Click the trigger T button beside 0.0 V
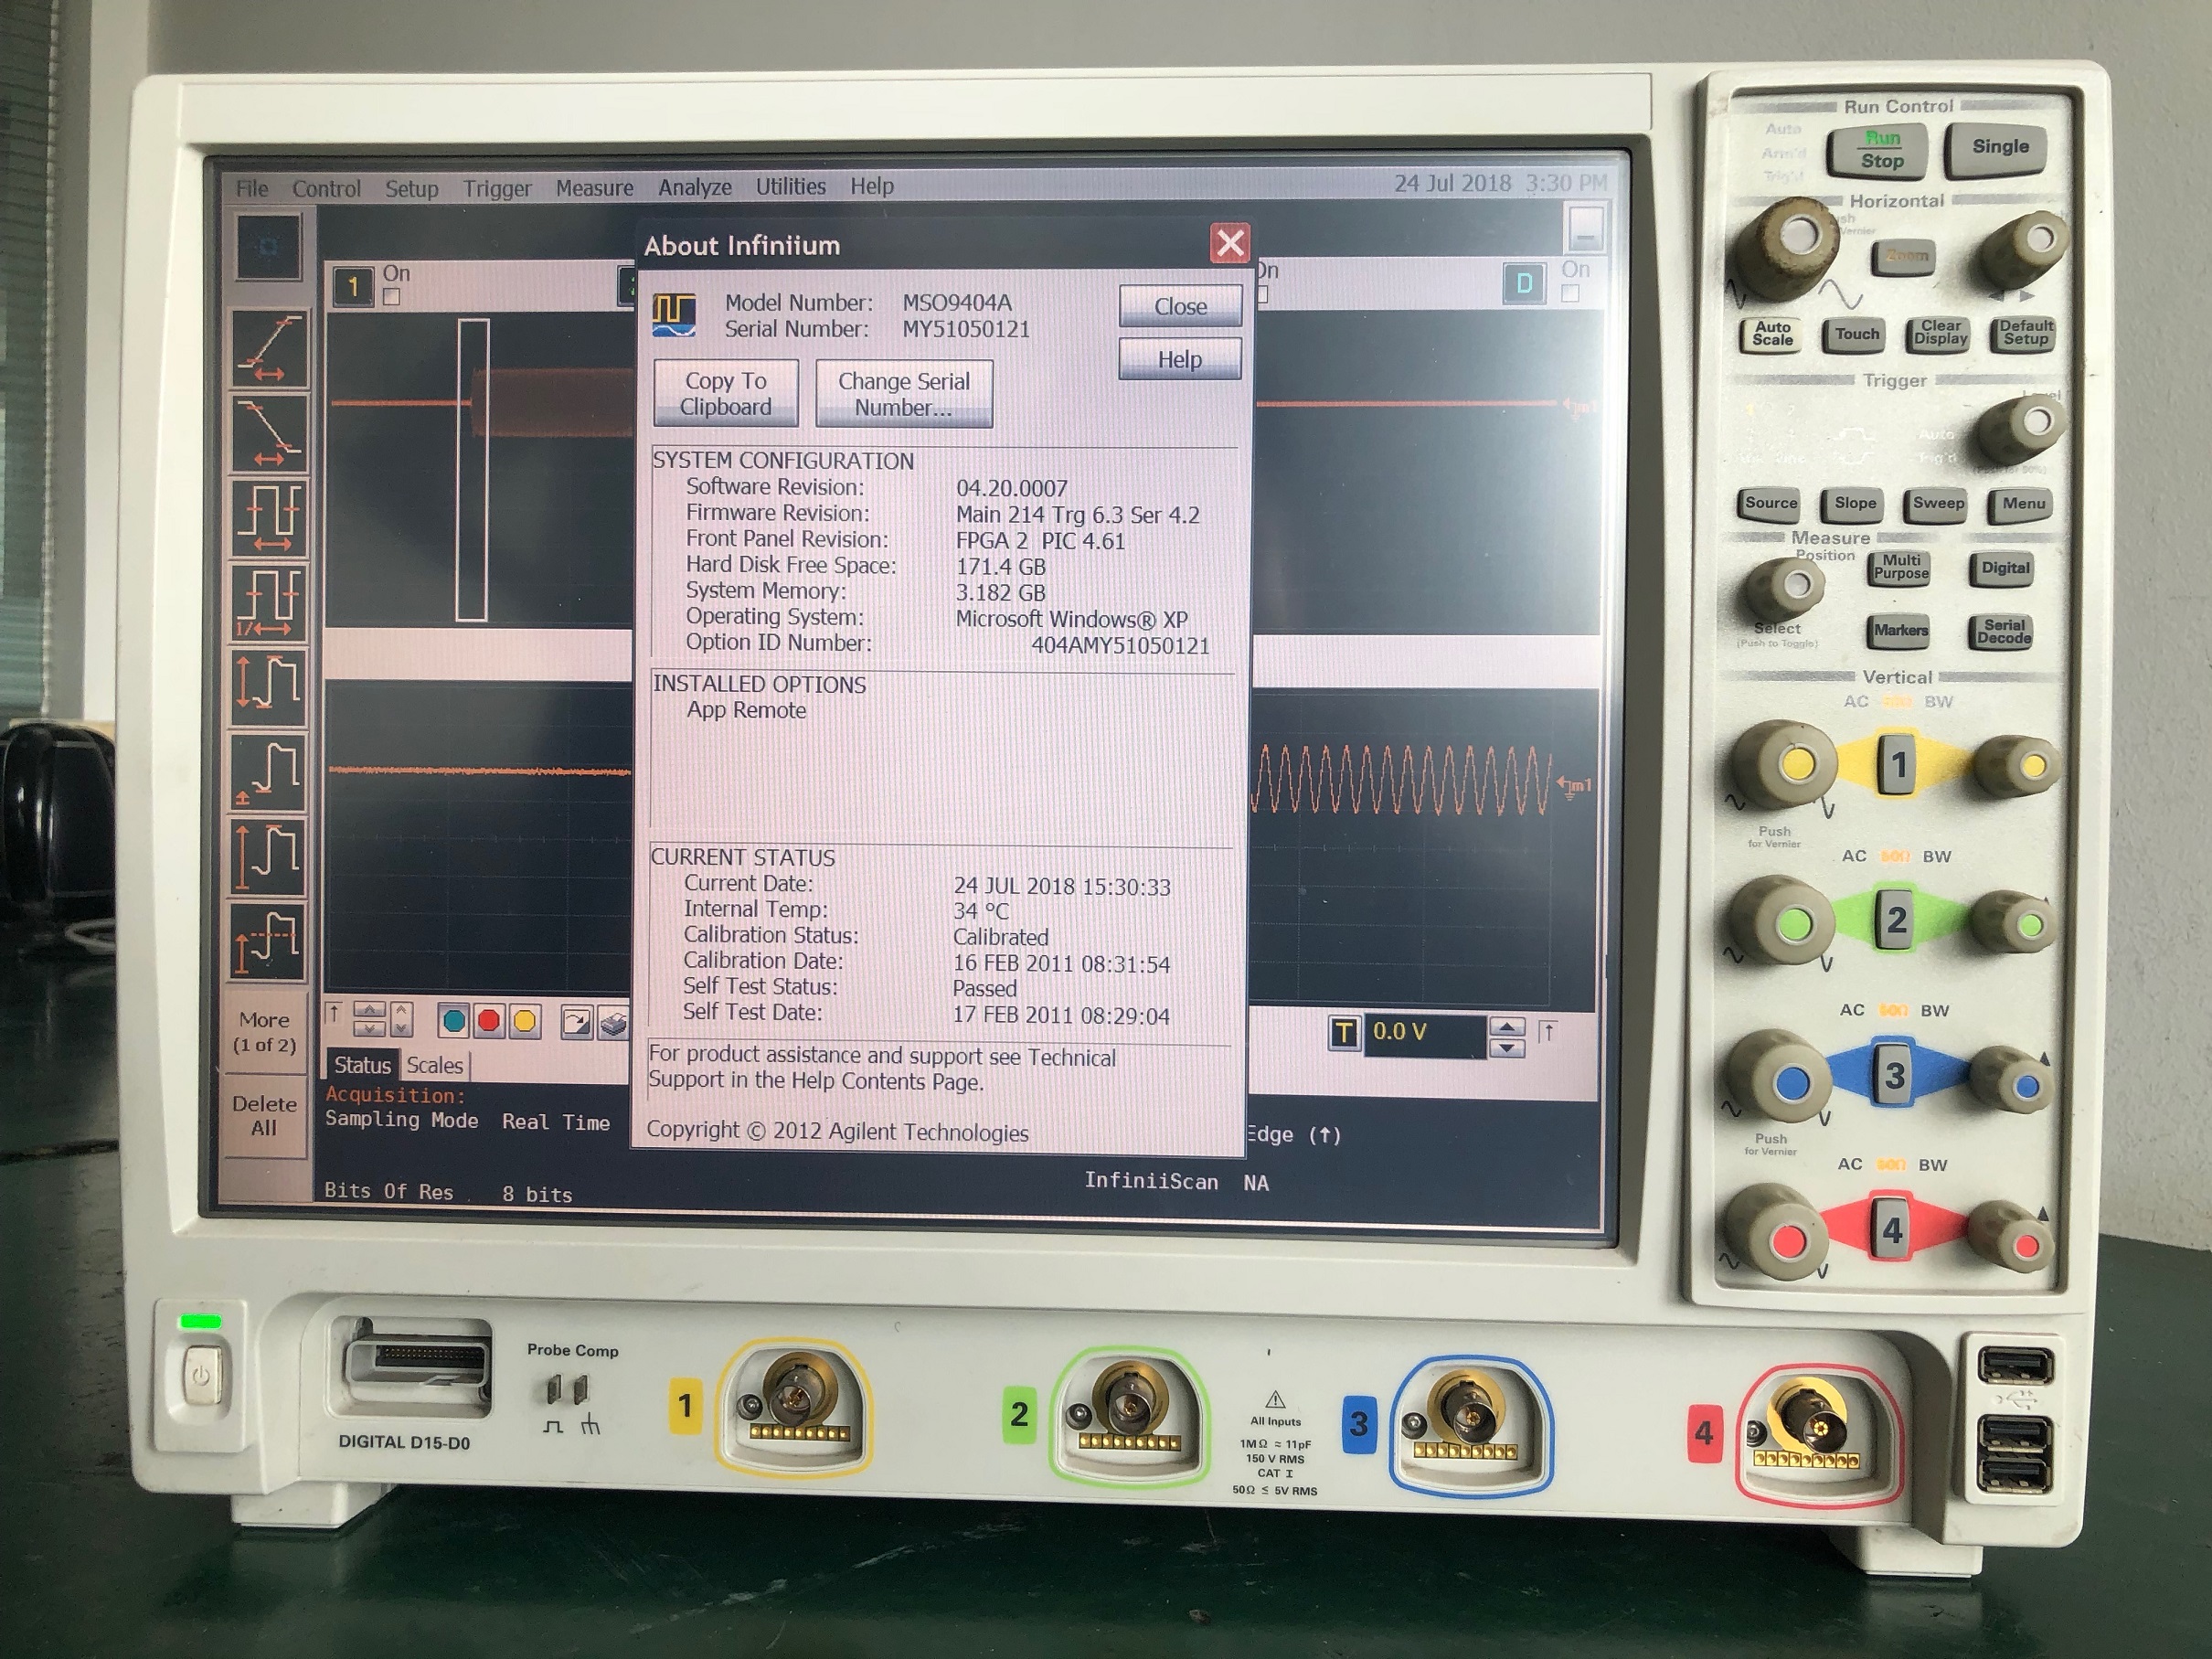2212x1659 pixels. point(1344,1033)
